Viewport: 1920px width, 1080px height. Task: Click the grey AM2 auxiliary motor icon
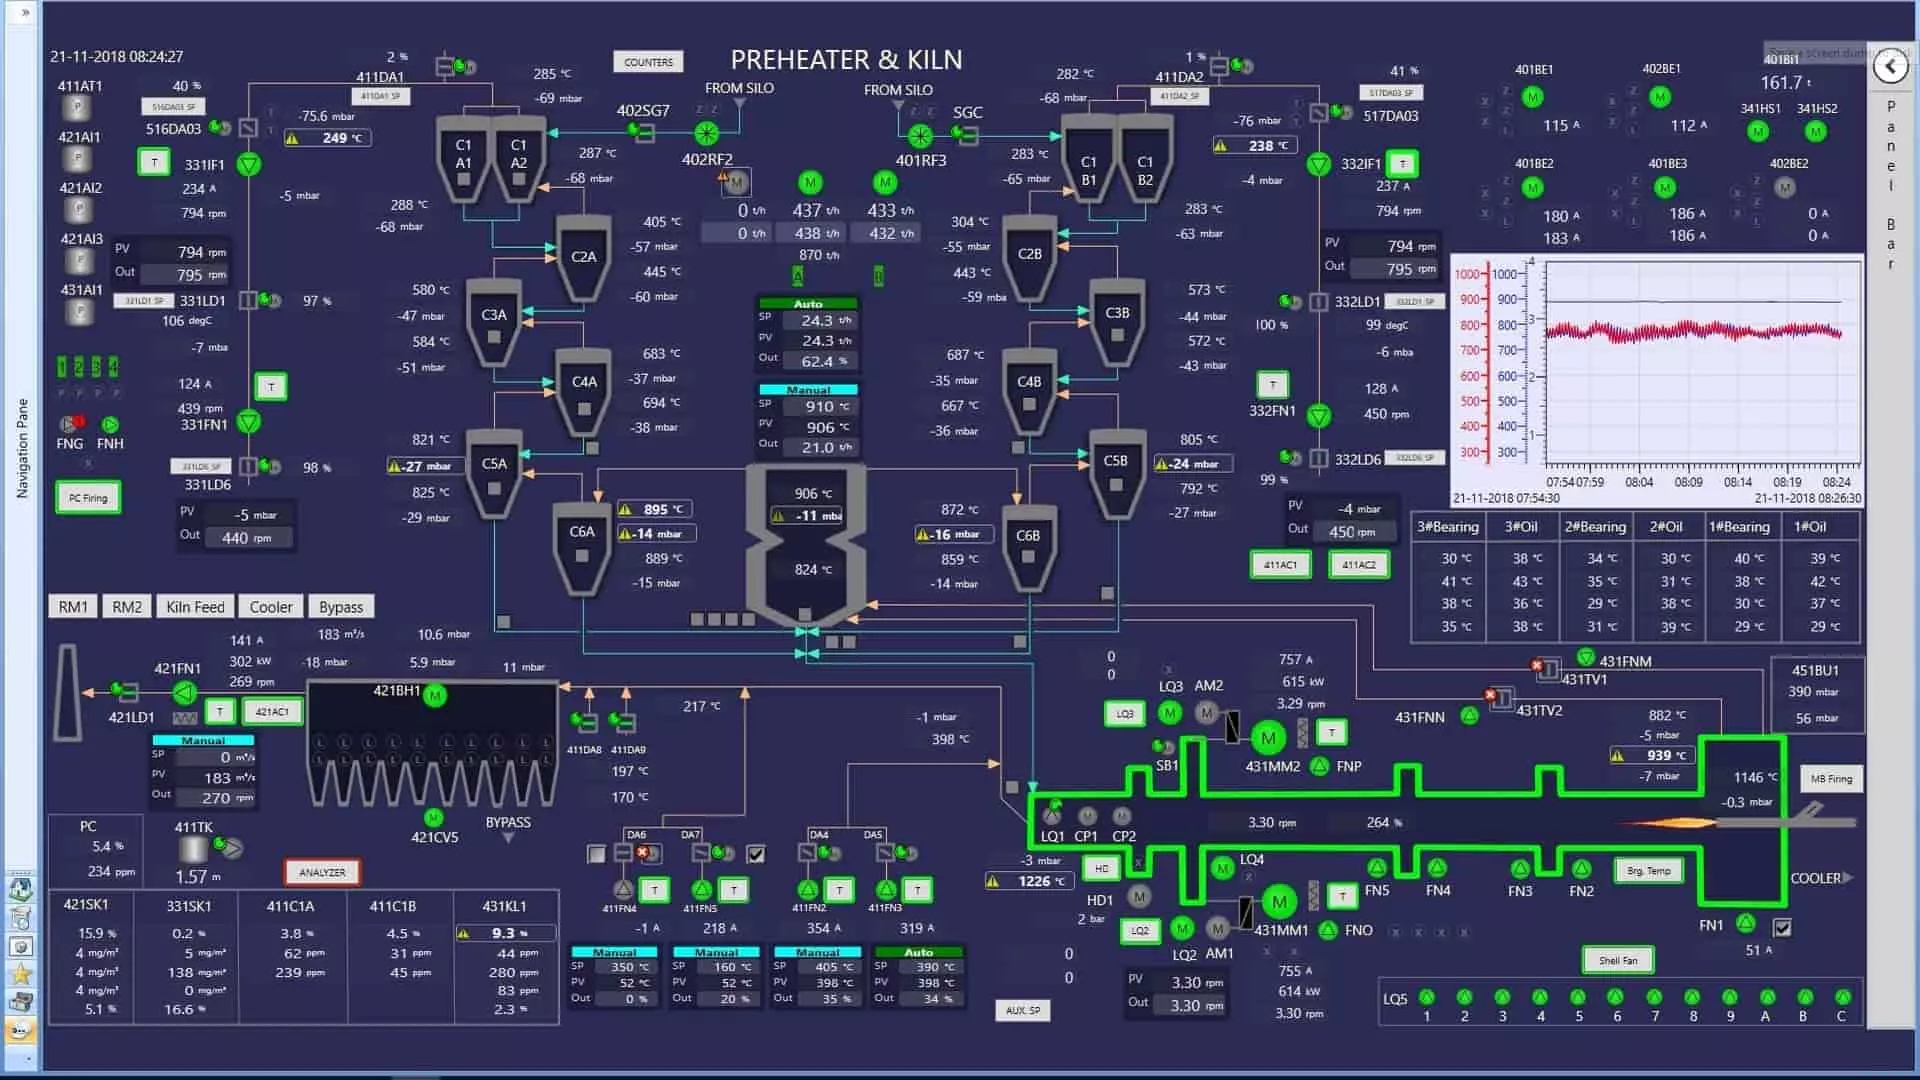coord(1207,713)
